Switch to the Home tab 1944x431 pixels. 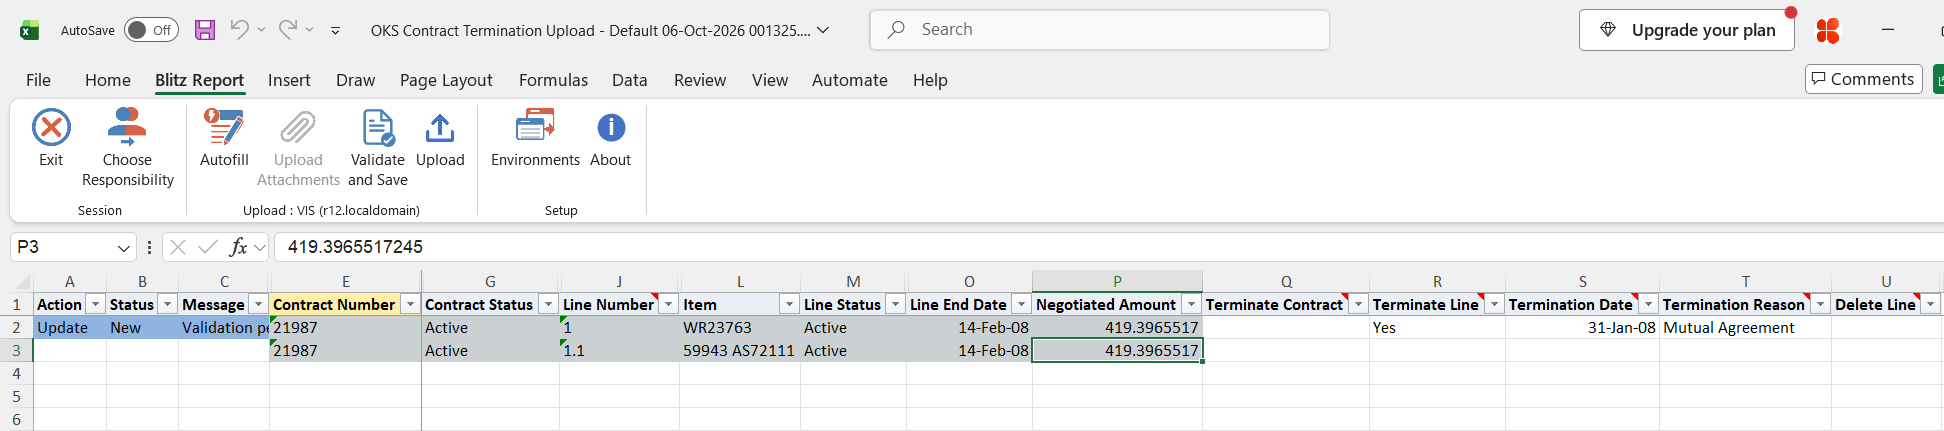point(107,80)
